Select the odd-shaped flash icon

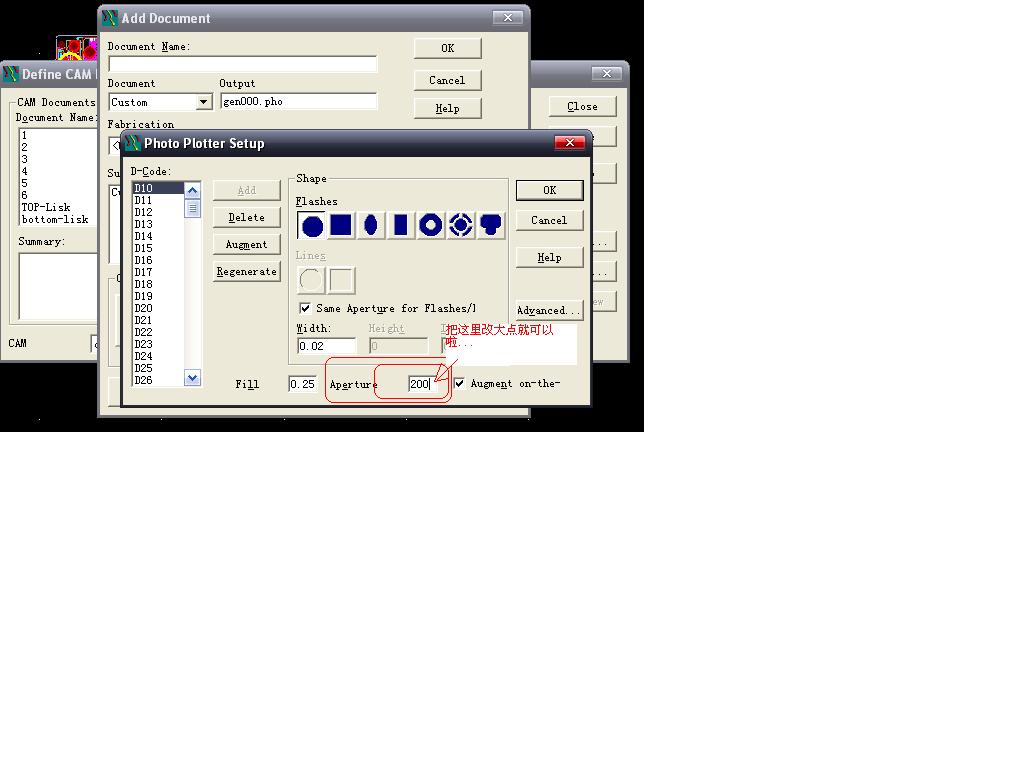point(490,225)
